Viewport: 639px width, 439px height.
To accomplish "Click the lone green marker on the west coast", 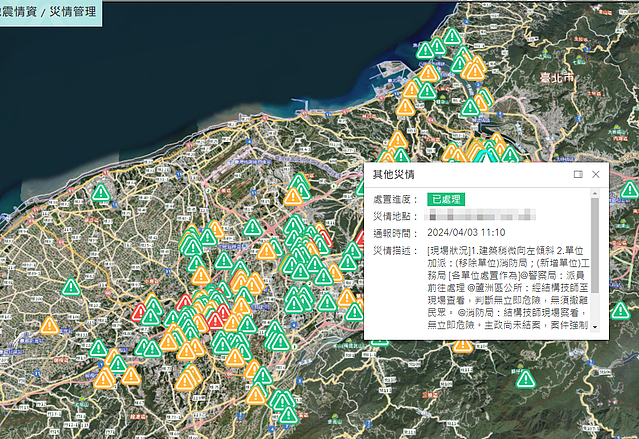I will (101, 192).
